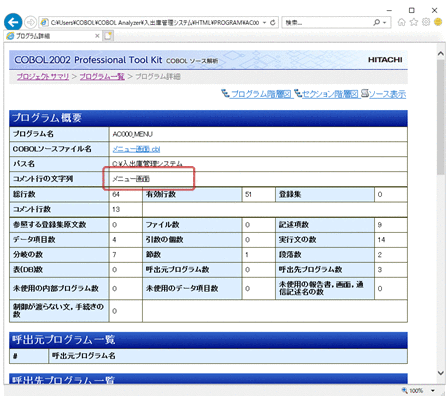The height and width of the screenshot is (399, 448).
Task: Open the address bar dropdown arrow
Action: coord(264,23)
